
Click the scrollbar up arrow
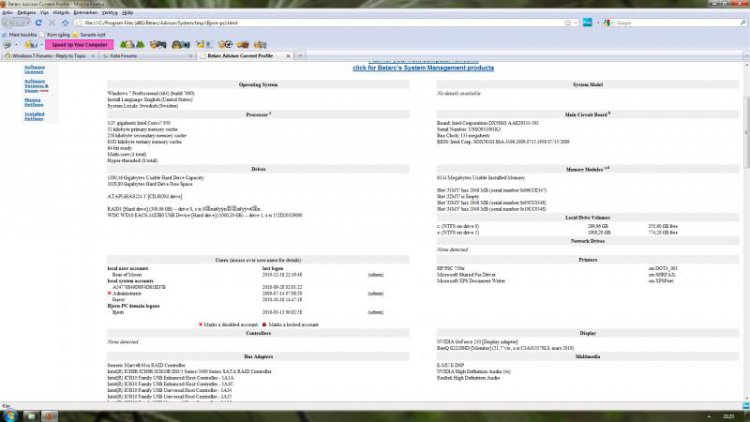[747, 65]
